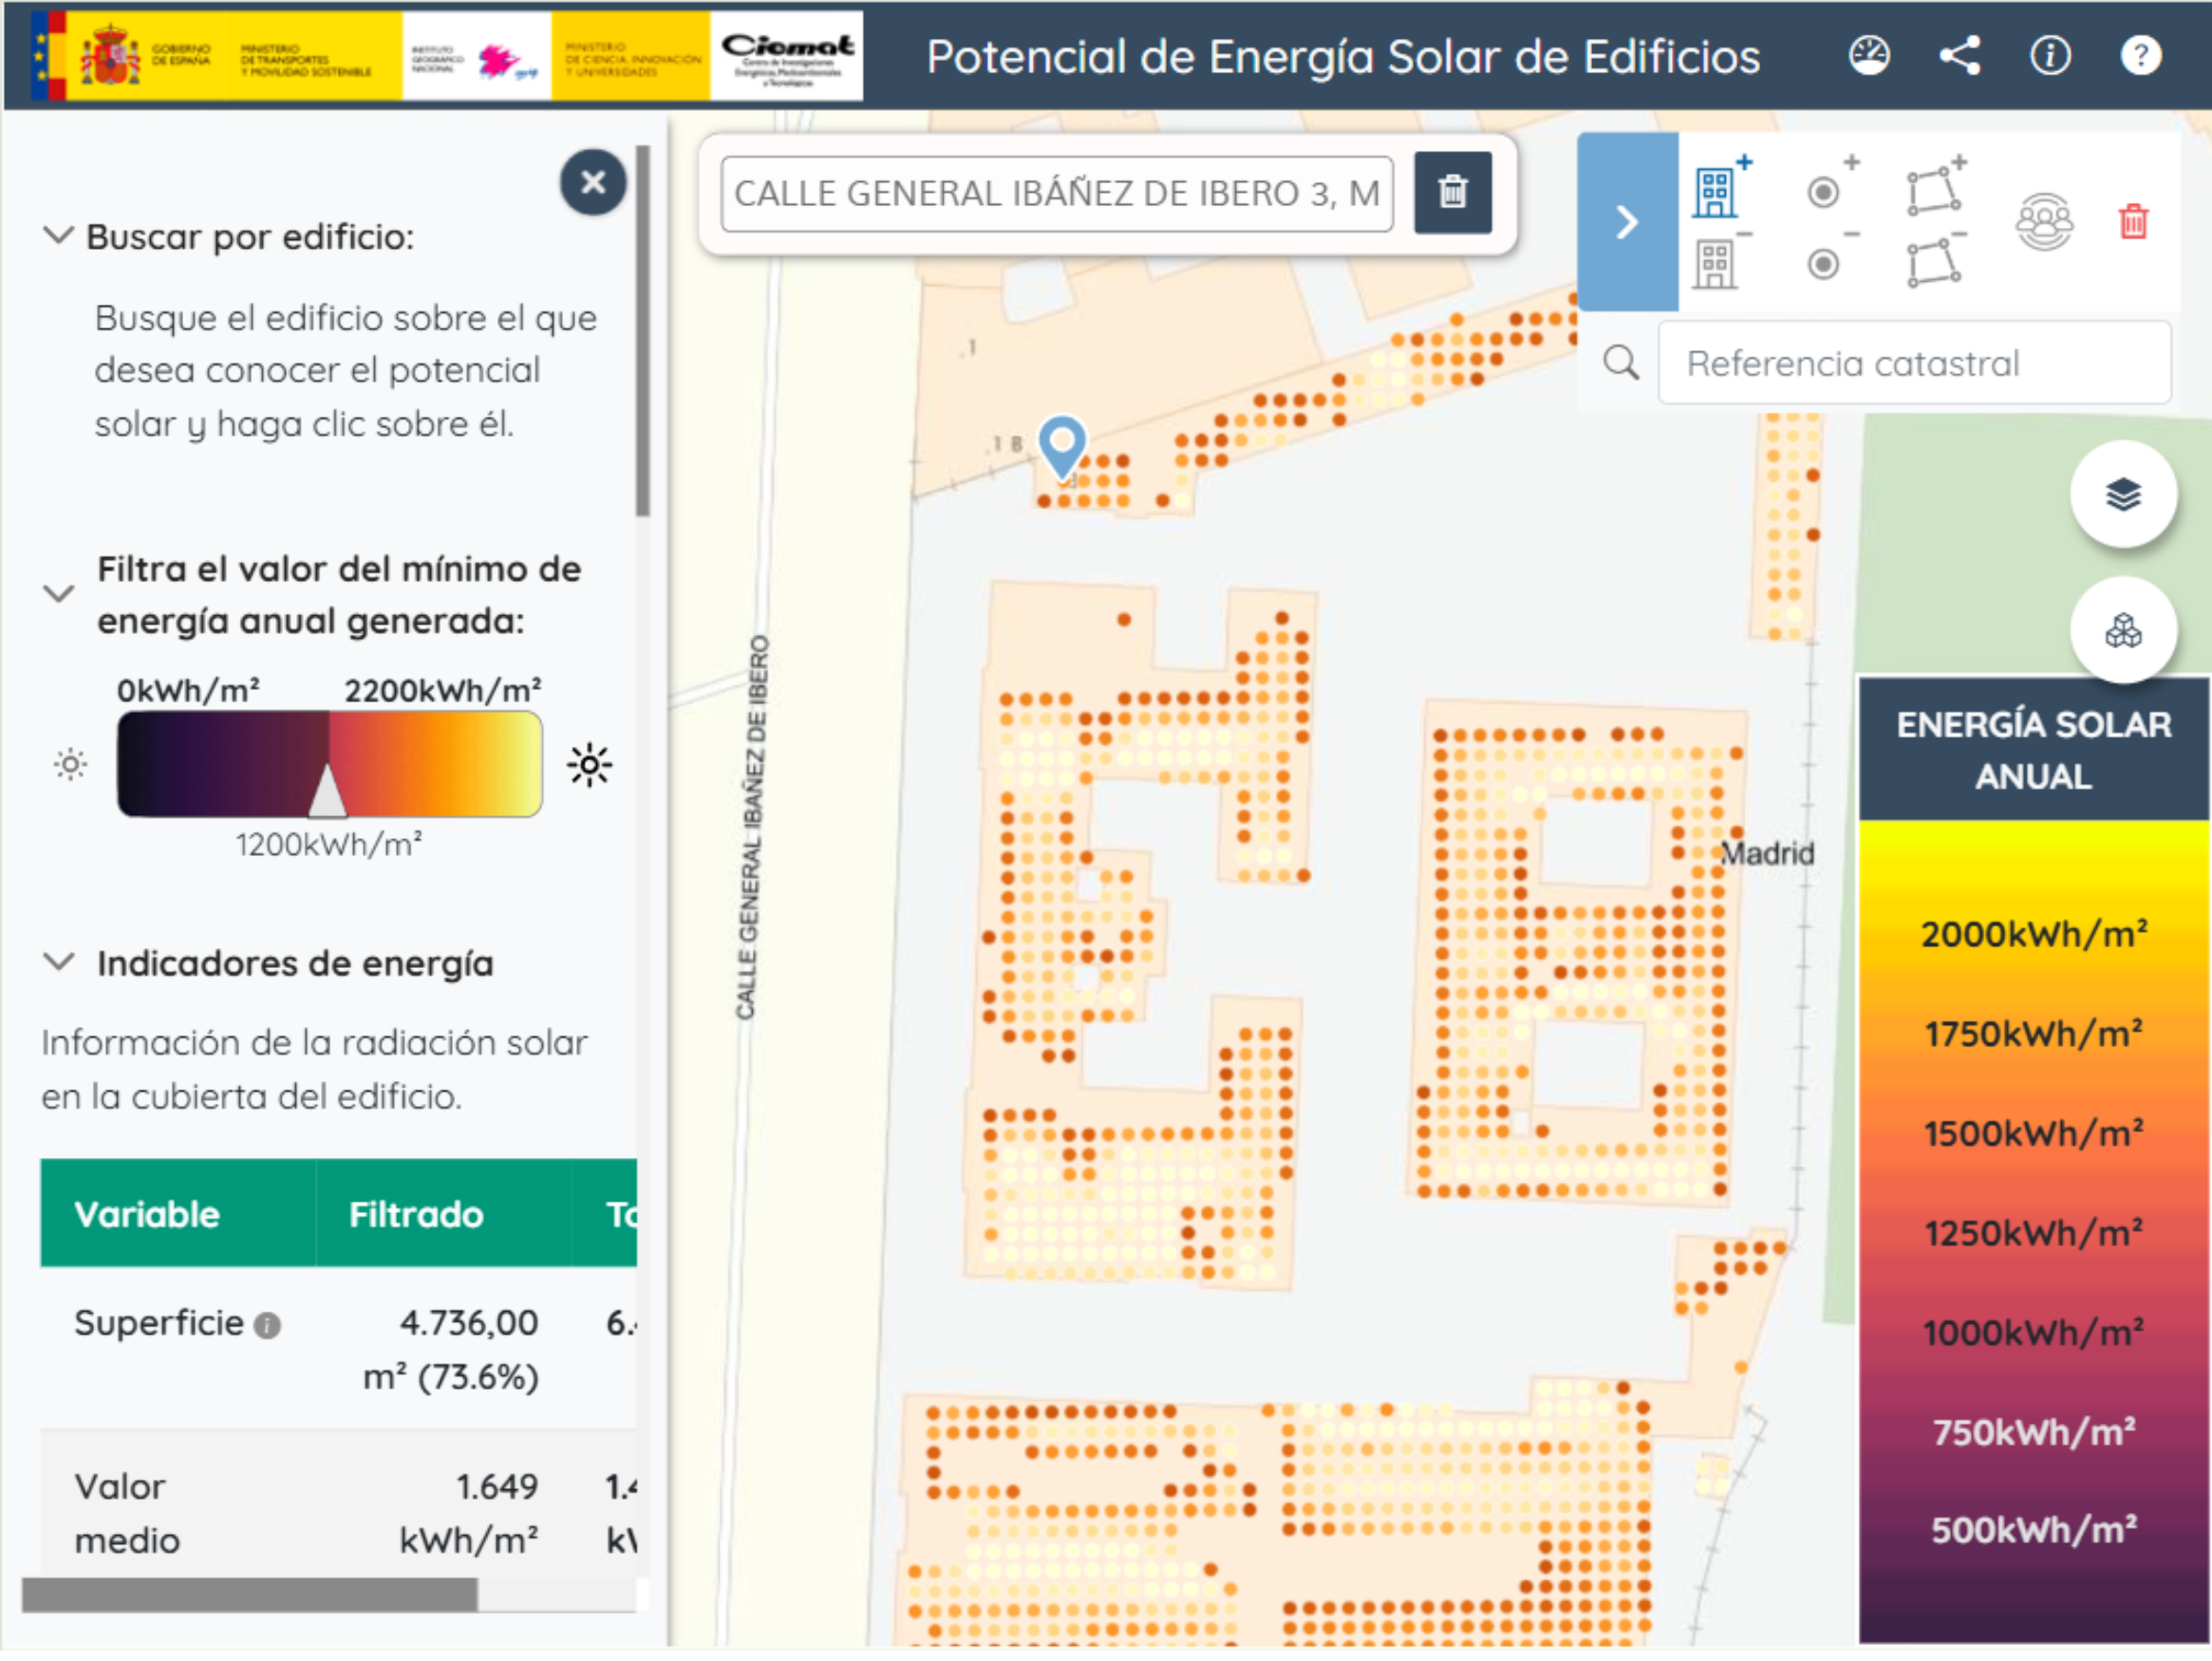This screenshot has width=2212, height=1661.
Task: Open the dashboard gauge icon in header
Action: (x=1869, y=56)
